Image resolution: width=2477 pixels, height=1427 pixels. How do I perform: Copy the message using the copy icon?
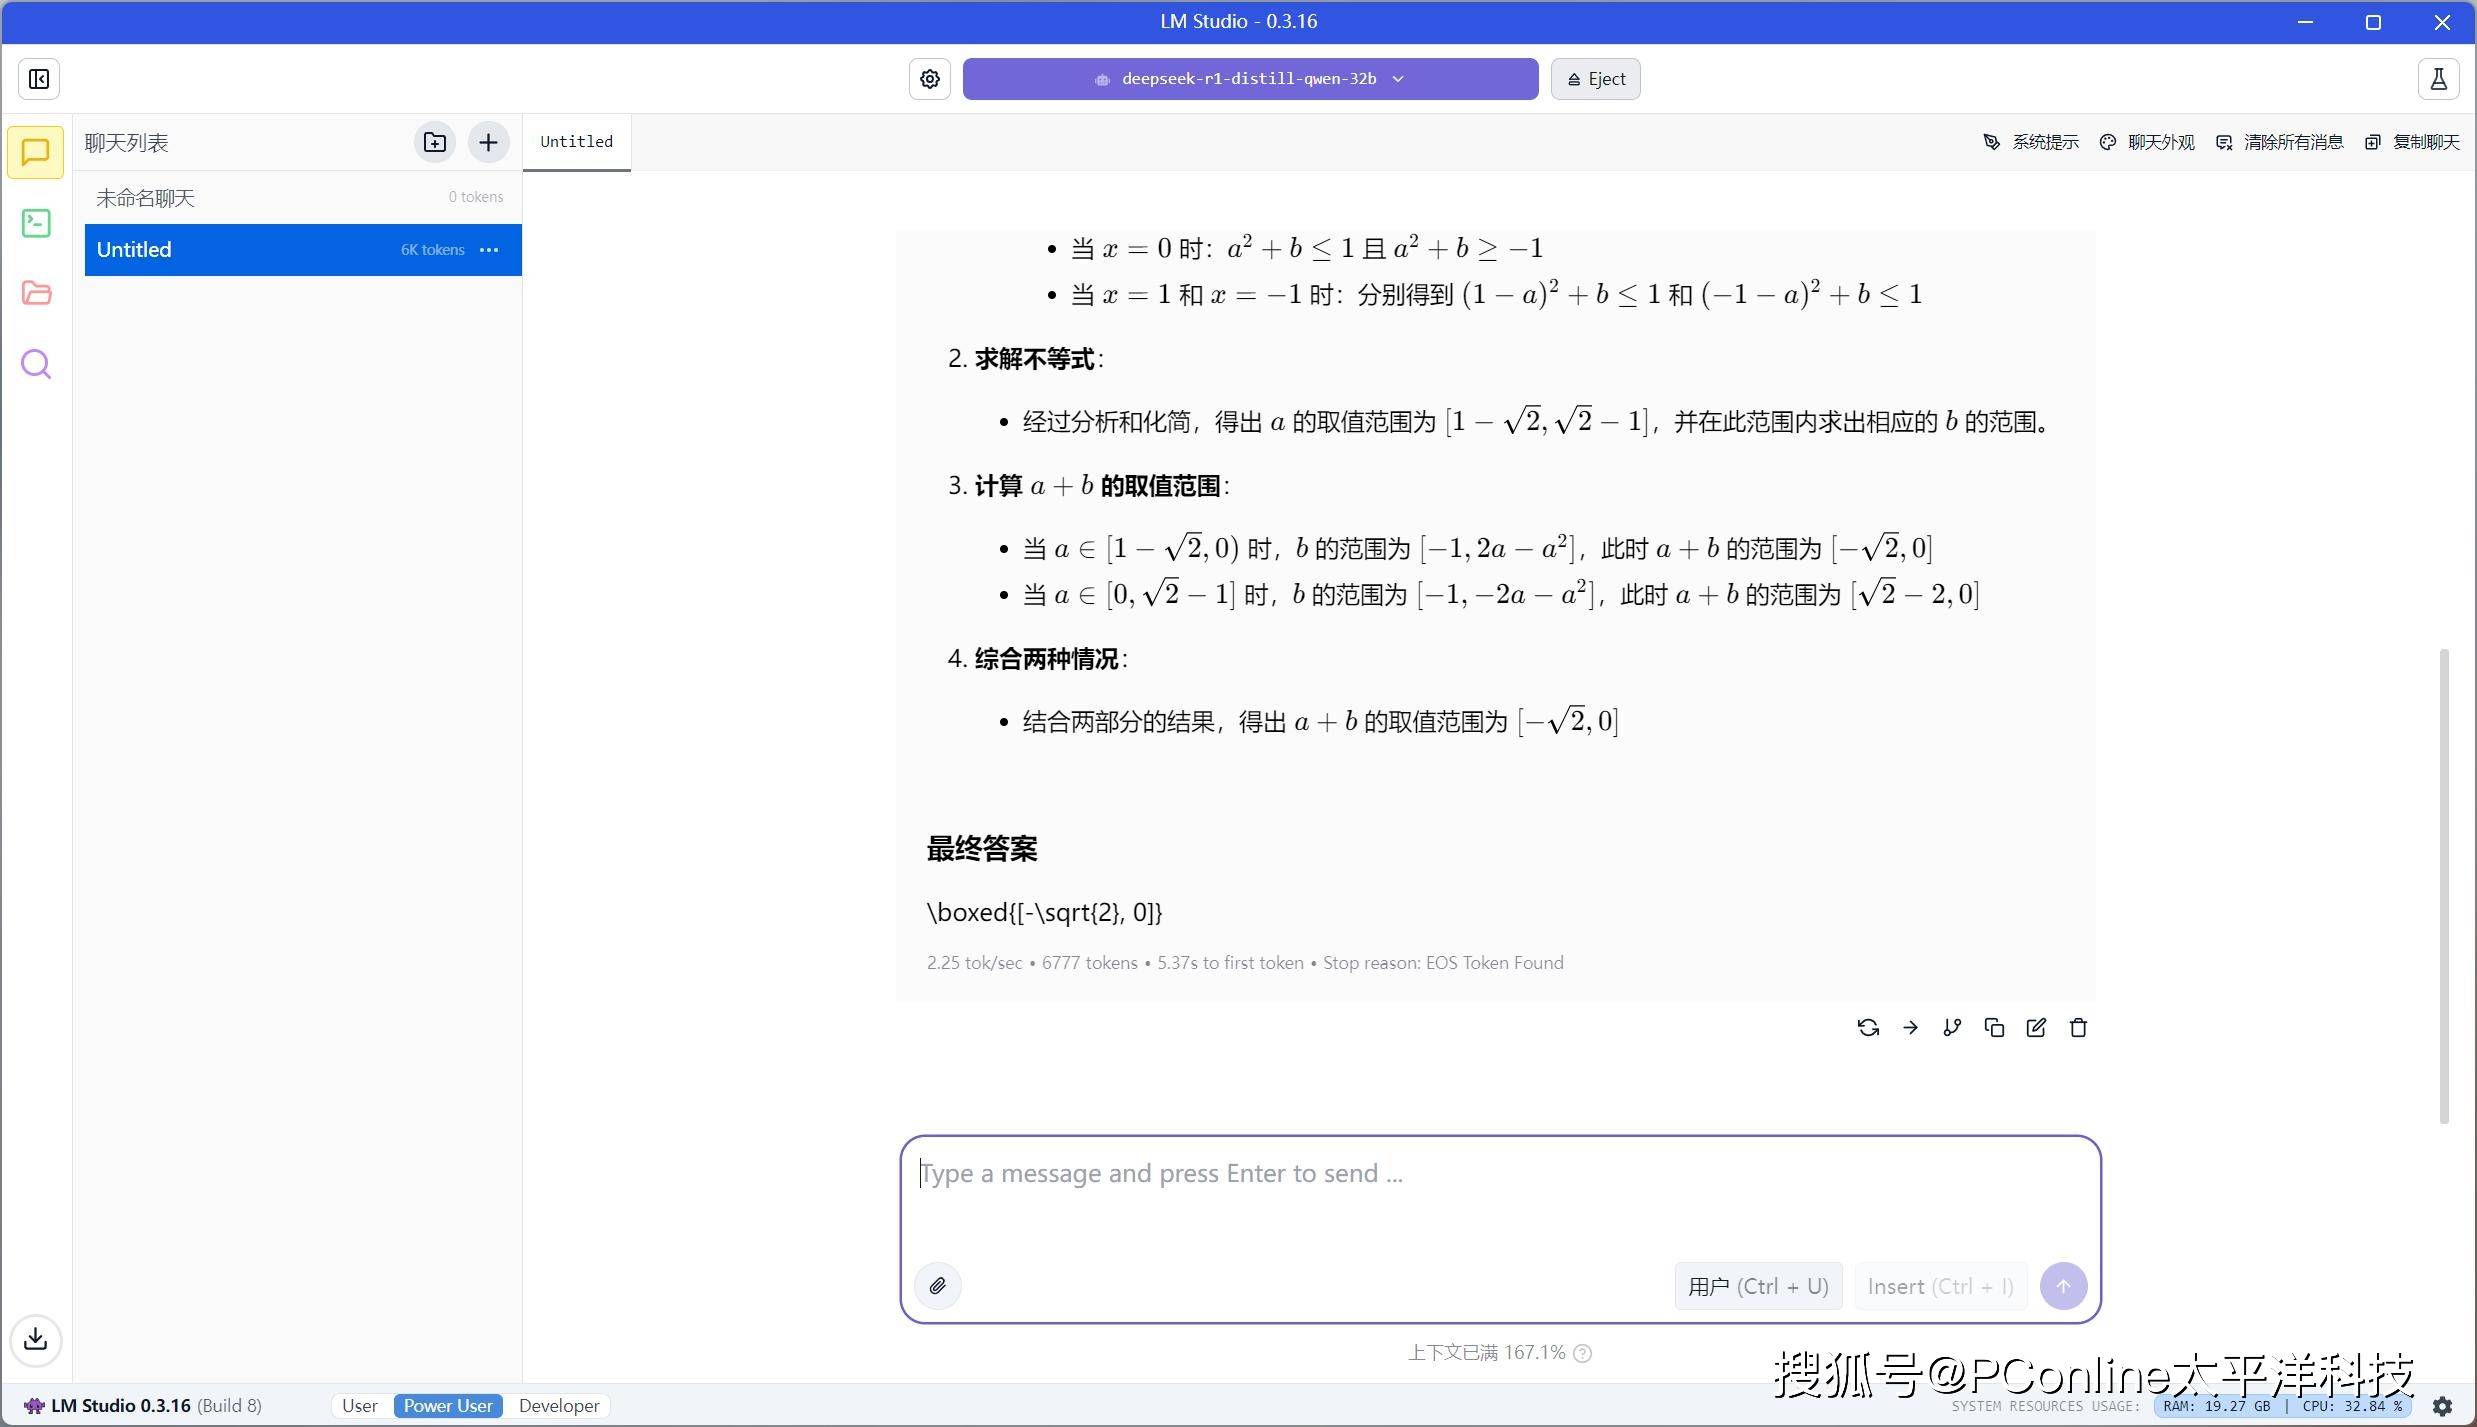(x=1993, y=1028)
